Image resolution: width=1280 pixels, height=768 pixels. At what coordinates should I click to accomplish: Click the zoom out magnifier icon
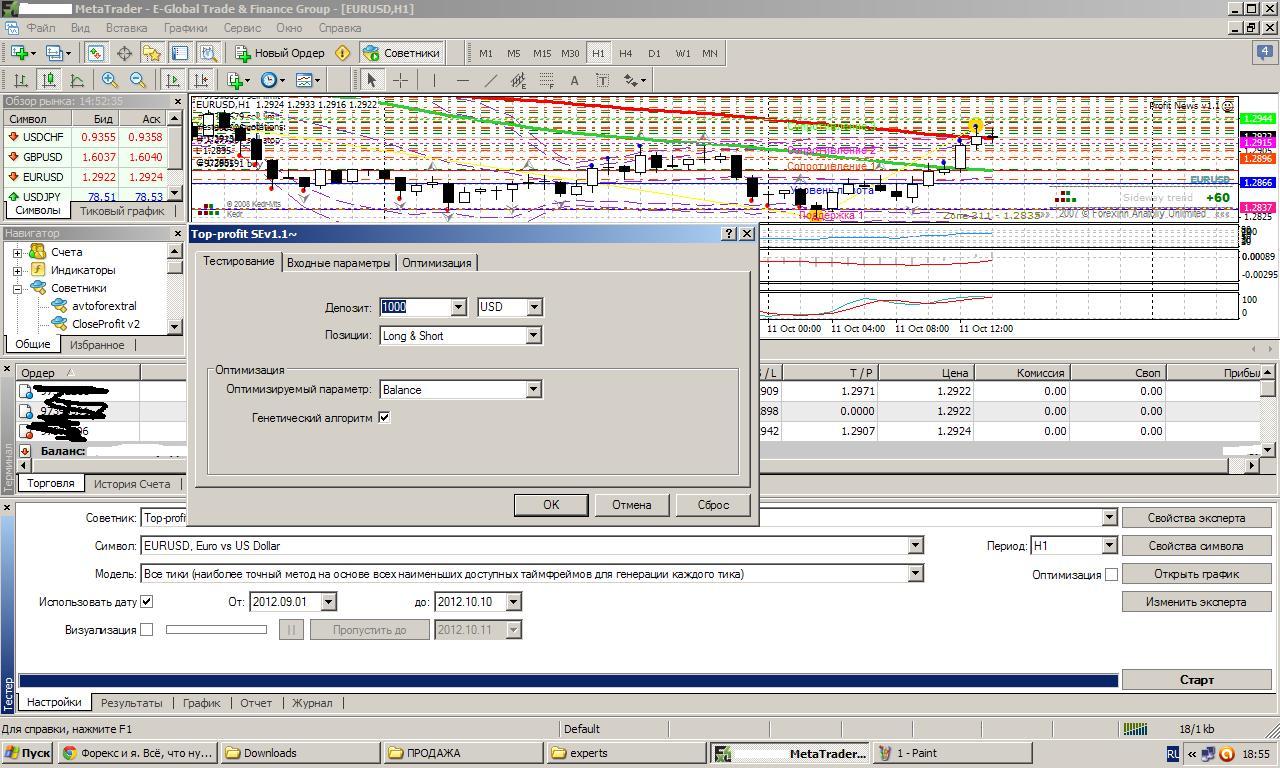(x=137, y=80)
